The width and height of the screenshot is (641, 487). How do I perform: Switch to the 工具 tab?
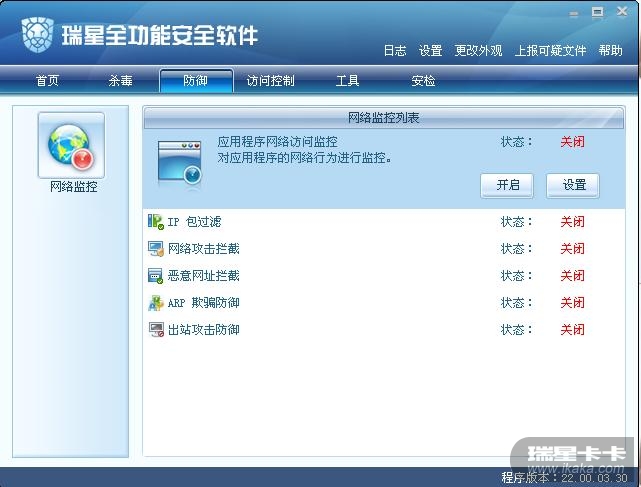coord(347,81)
